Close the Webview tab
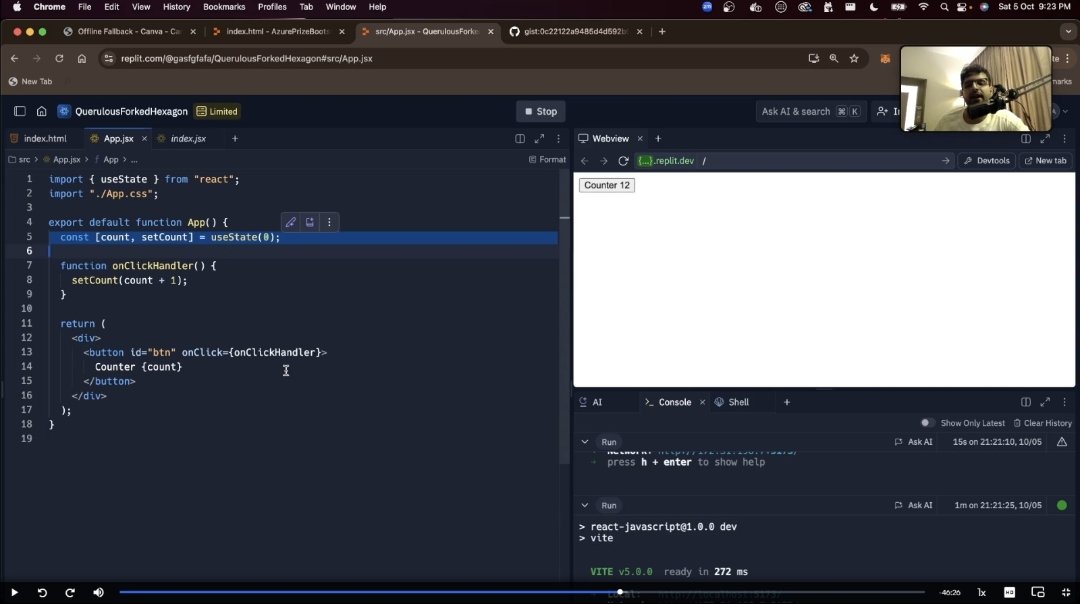 (x=640, y=138)
